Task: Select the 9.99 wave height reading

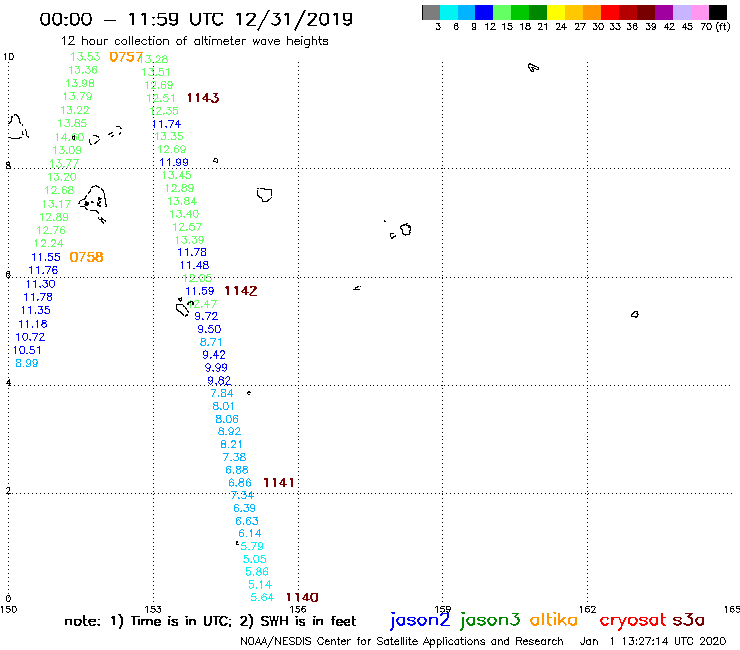Action: [216, 367]
